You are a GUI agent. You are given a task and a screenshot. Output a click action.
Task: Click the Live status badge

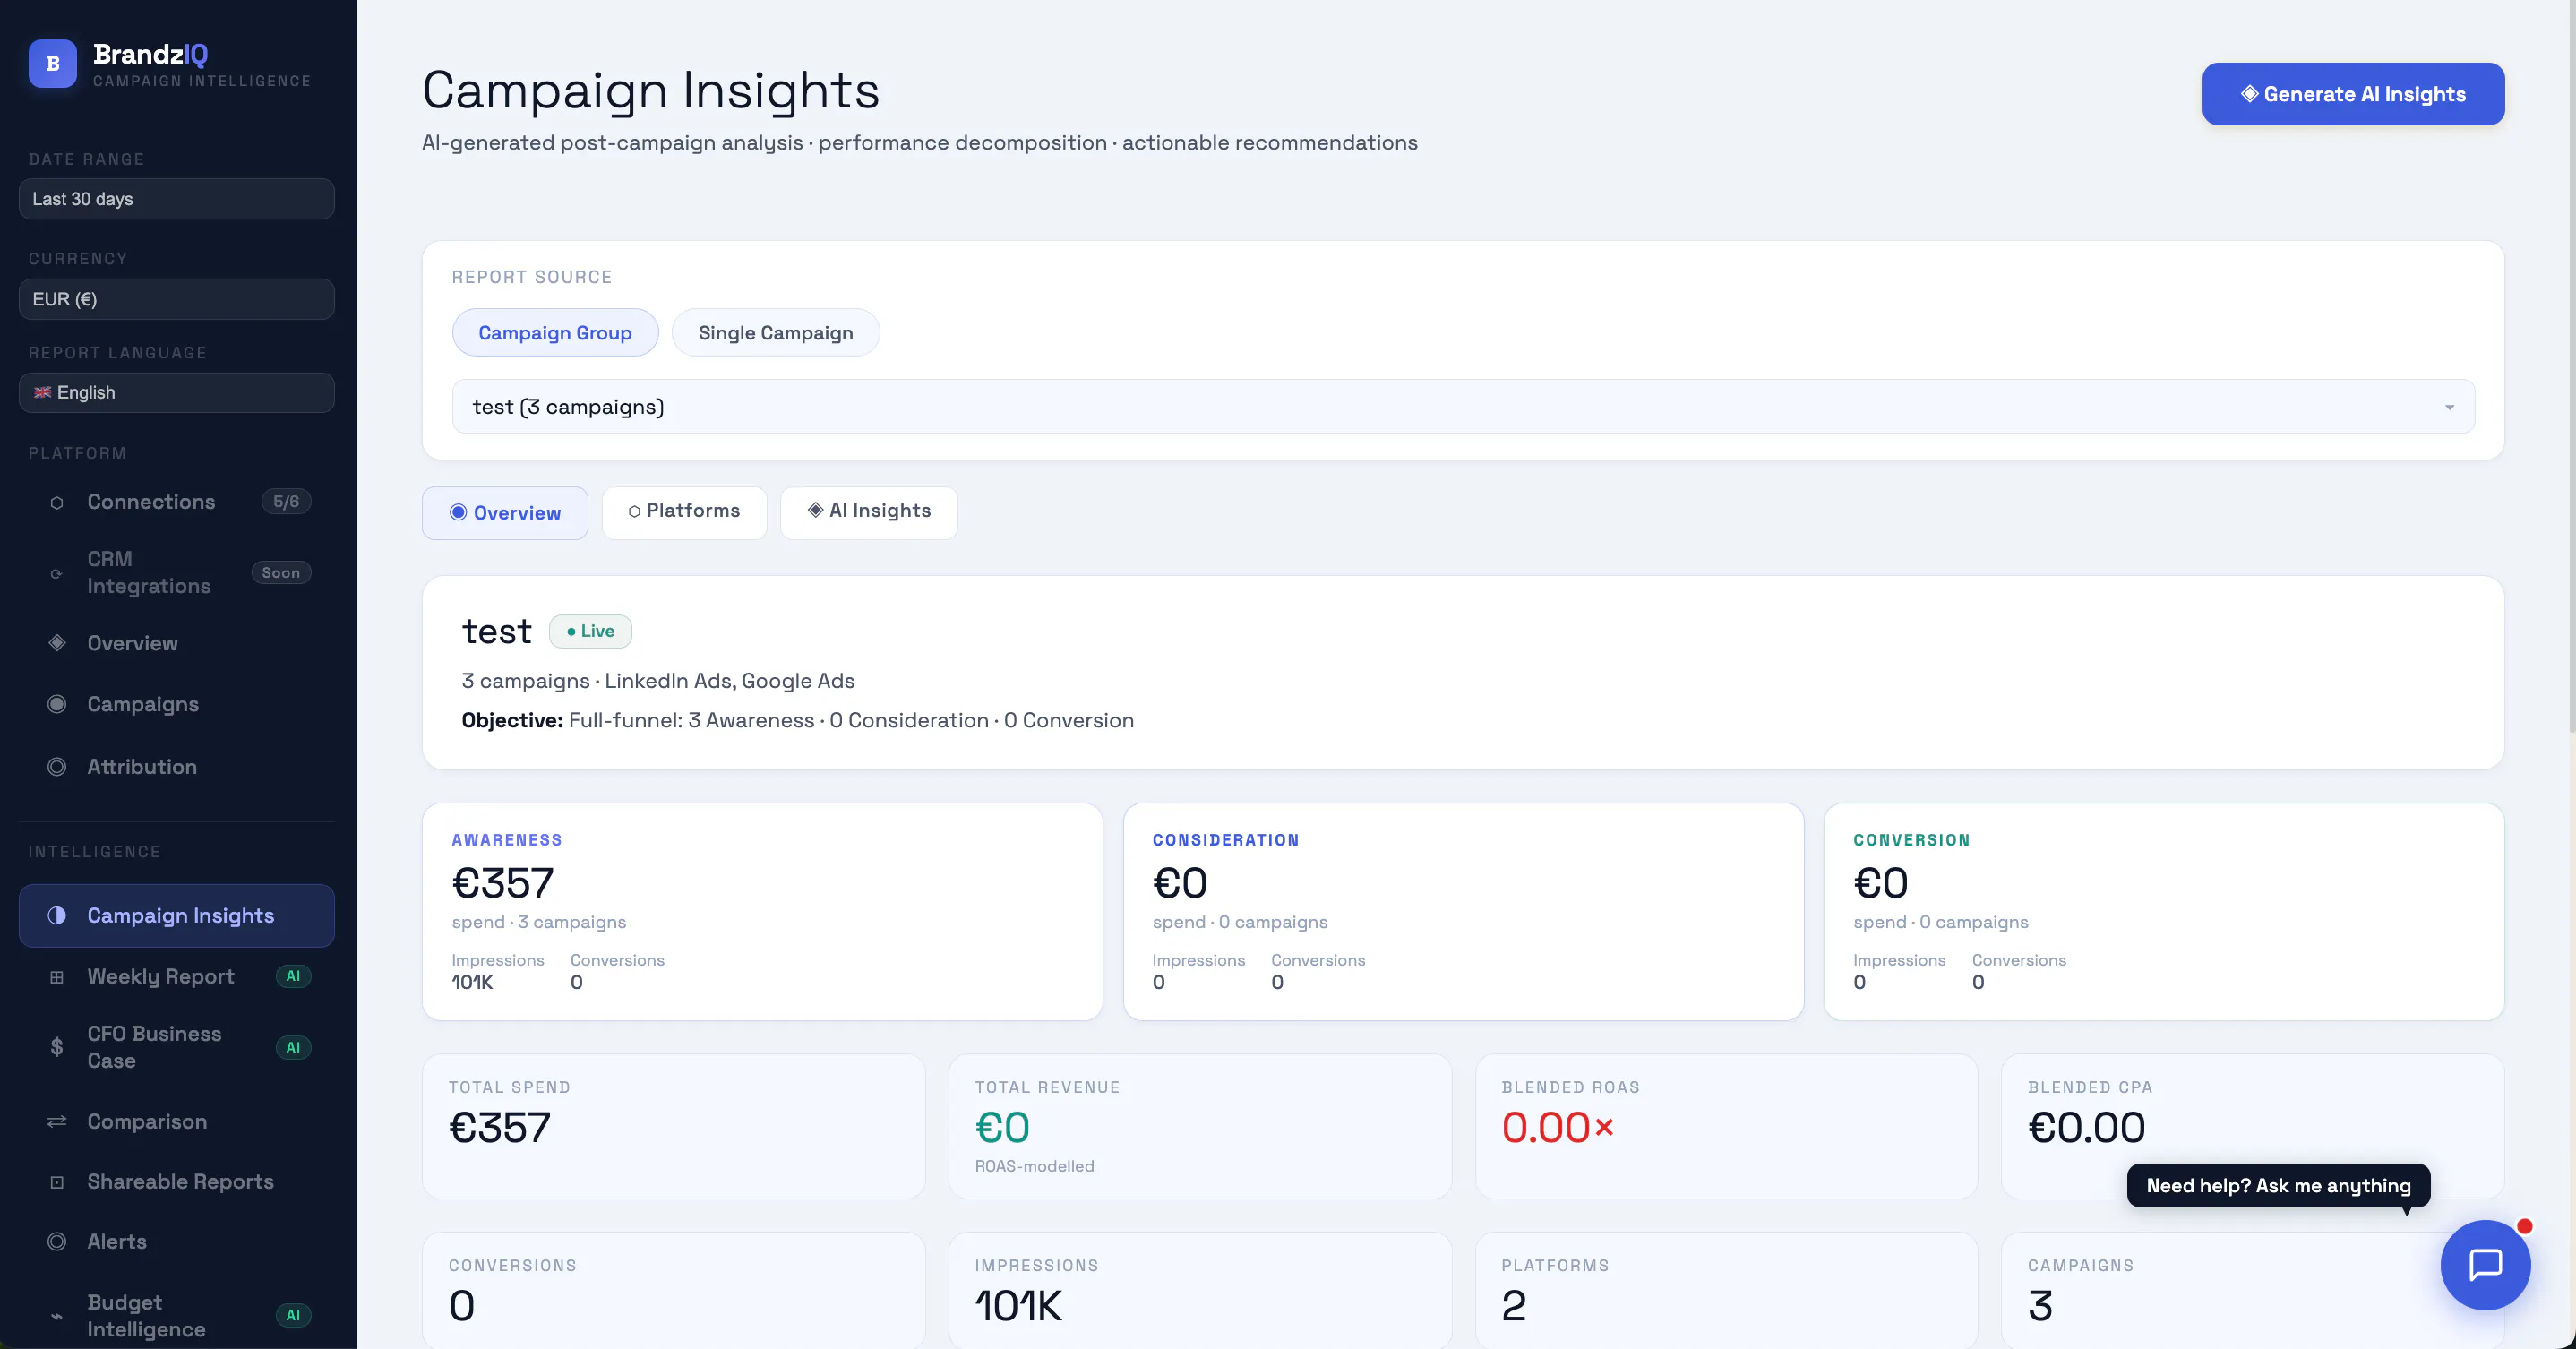(x=590, y=631)
